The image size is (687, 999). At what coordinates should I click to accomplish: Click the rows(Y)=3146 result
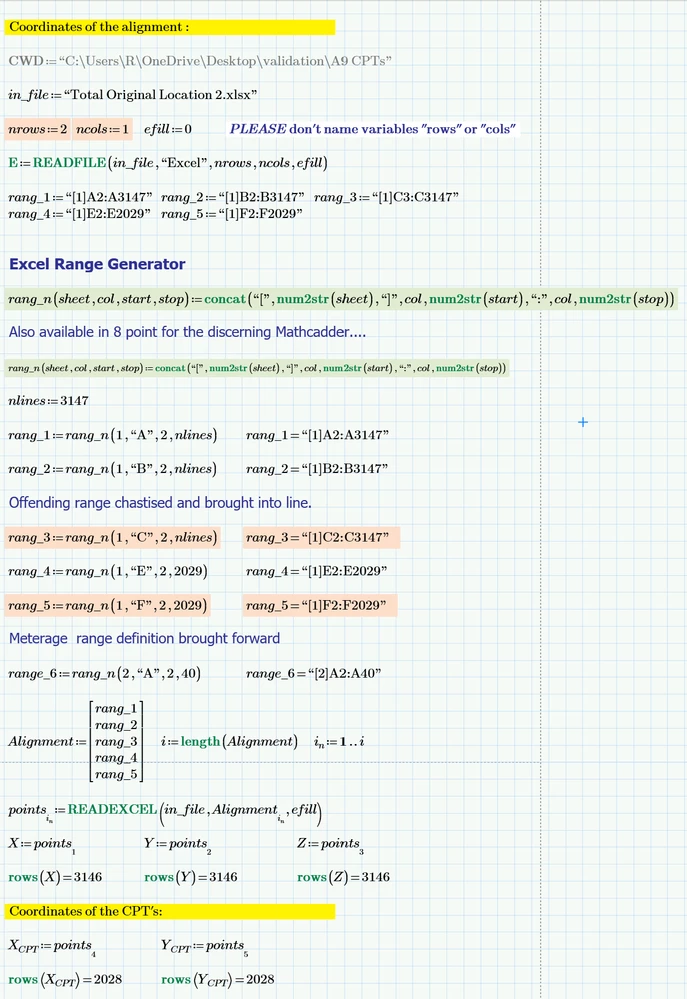[x=191, y=877]
